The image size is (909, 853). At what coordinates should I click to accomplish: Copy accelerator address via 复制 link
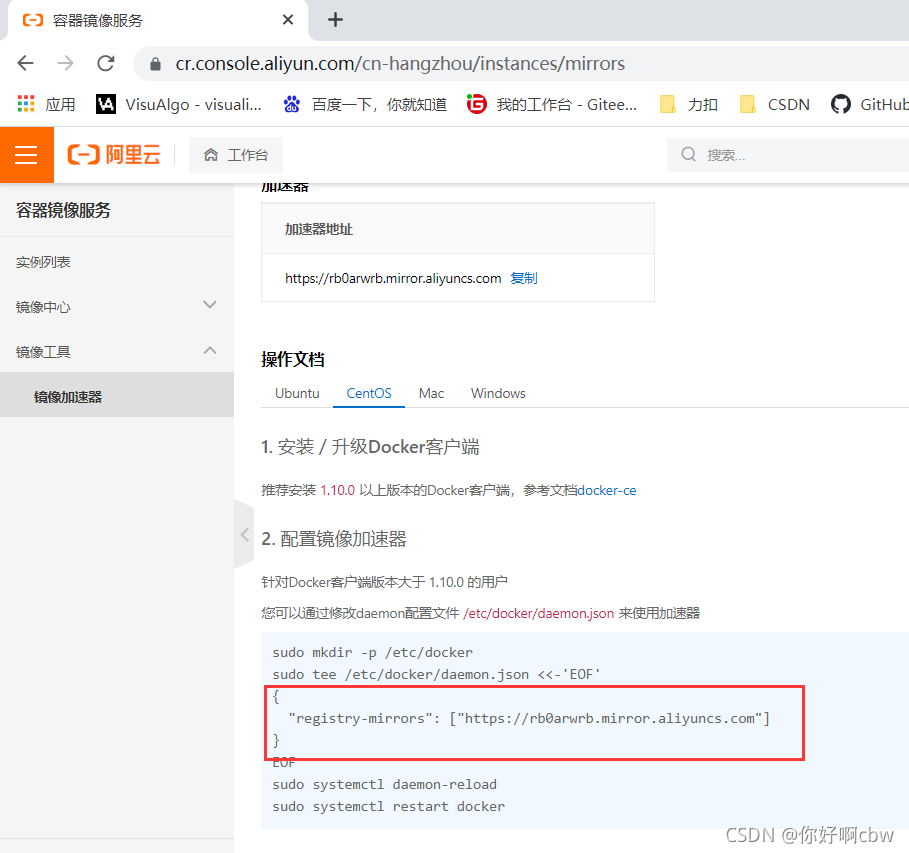[x=523, y=278]
